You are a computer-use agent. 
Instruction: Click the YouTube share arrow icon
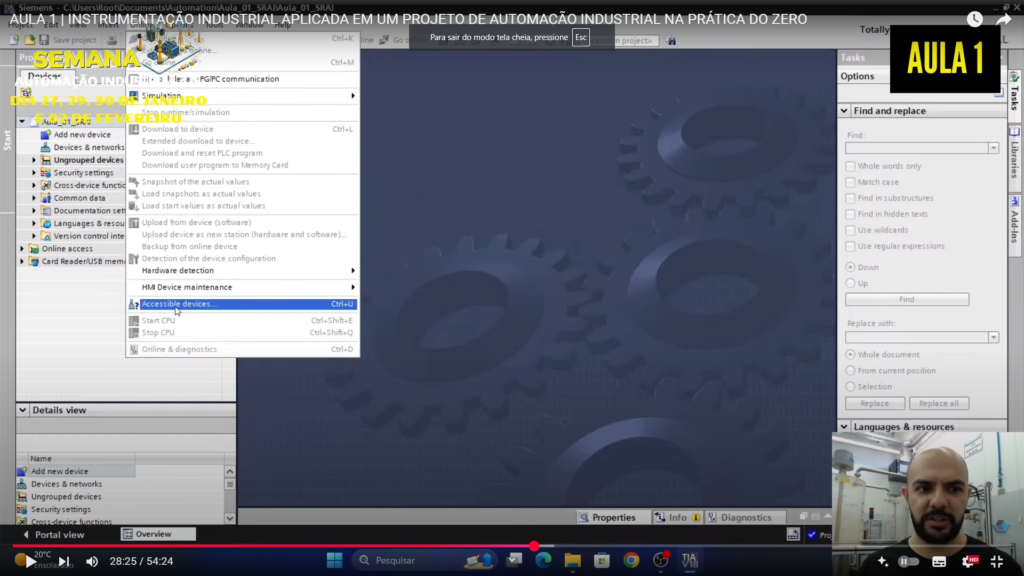pos(1004,20)
